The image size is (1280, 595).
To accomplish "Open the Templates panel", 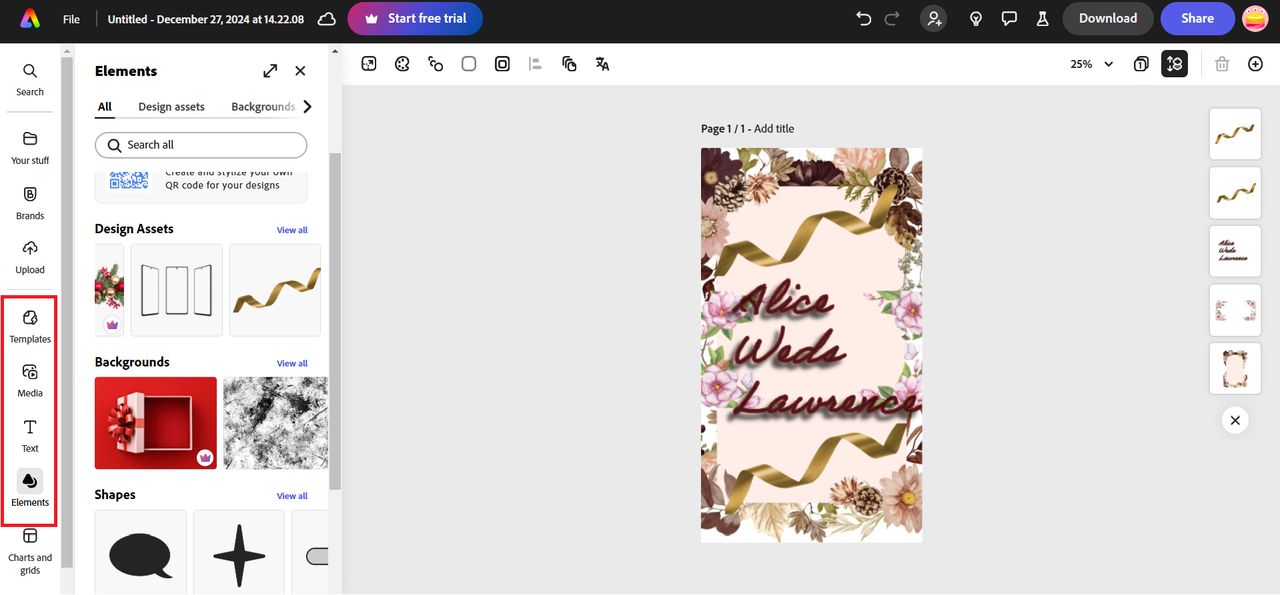I will [x=30, y=326].
